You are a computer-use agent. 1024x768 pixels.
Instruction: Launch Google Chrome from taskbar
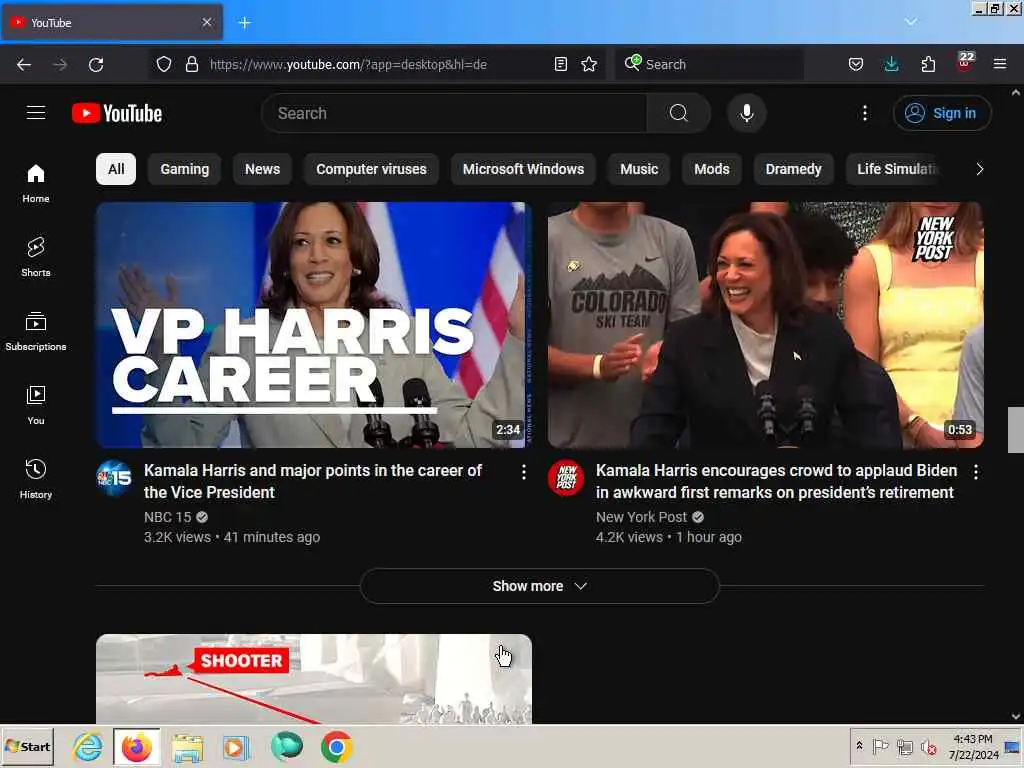[336, 747]
